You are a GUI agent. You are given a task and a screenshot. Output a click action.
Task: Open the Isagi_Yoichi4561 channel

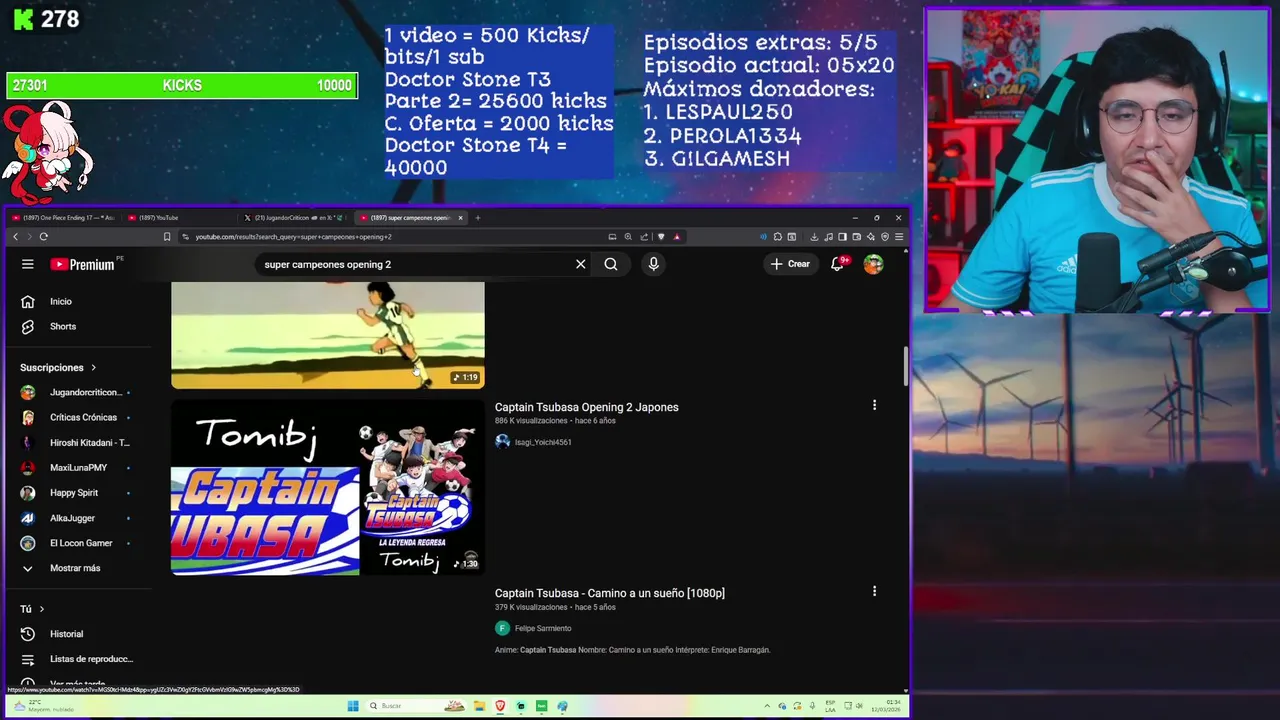click(x=543, y=442)
